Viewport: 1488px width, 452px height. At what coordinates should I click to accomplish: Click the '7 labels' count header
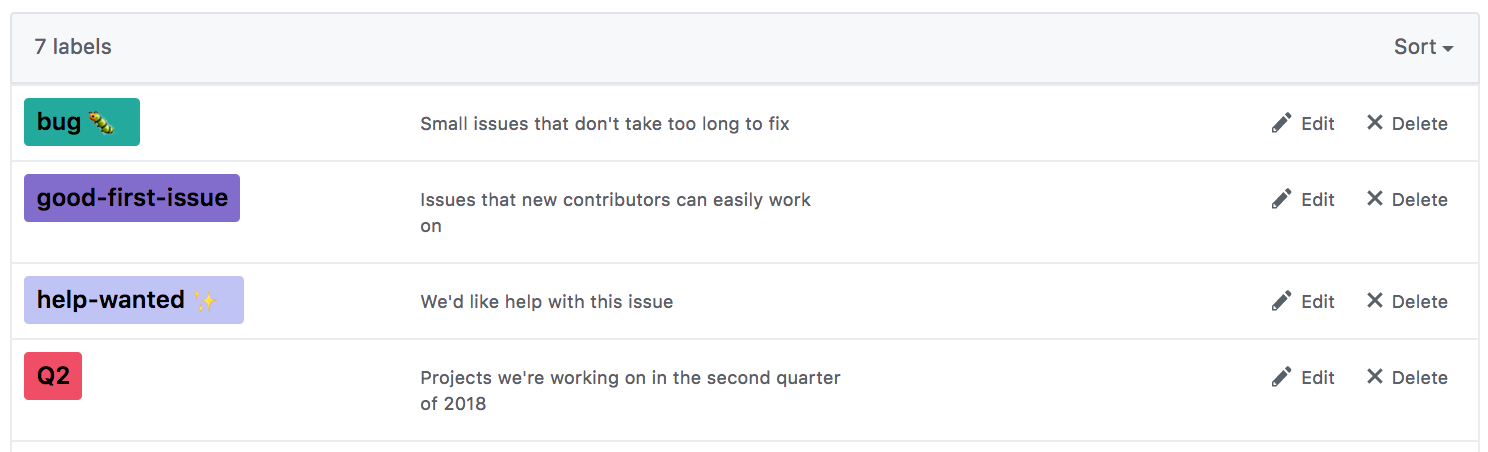click(x=73, y=47)
